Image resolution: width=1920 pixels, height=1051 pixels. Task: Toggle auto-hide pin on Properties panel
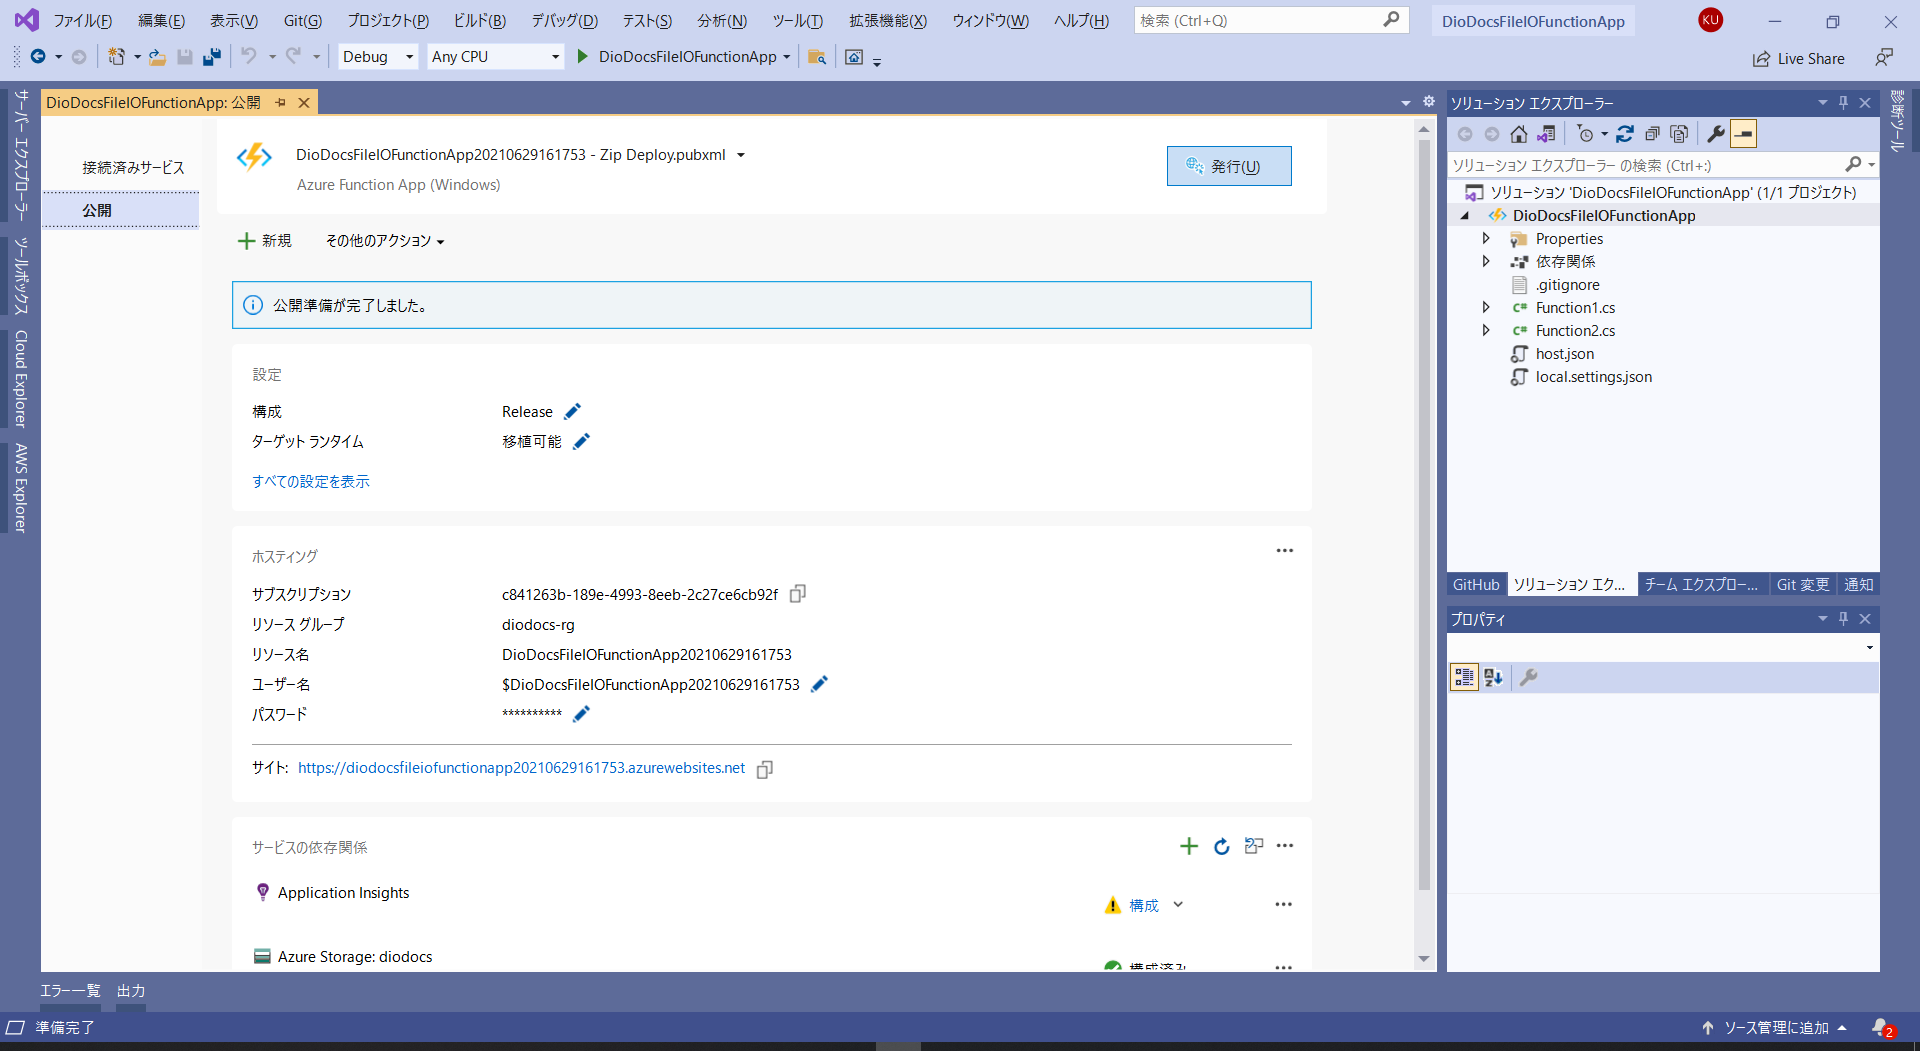1843,619
